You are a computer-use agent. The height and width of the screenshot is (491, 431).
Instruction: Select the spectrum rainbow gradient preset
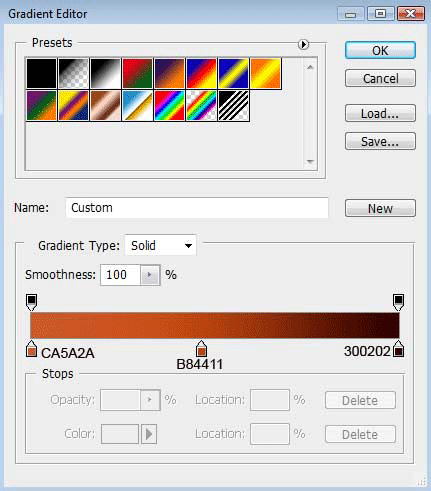click(169, 105)
